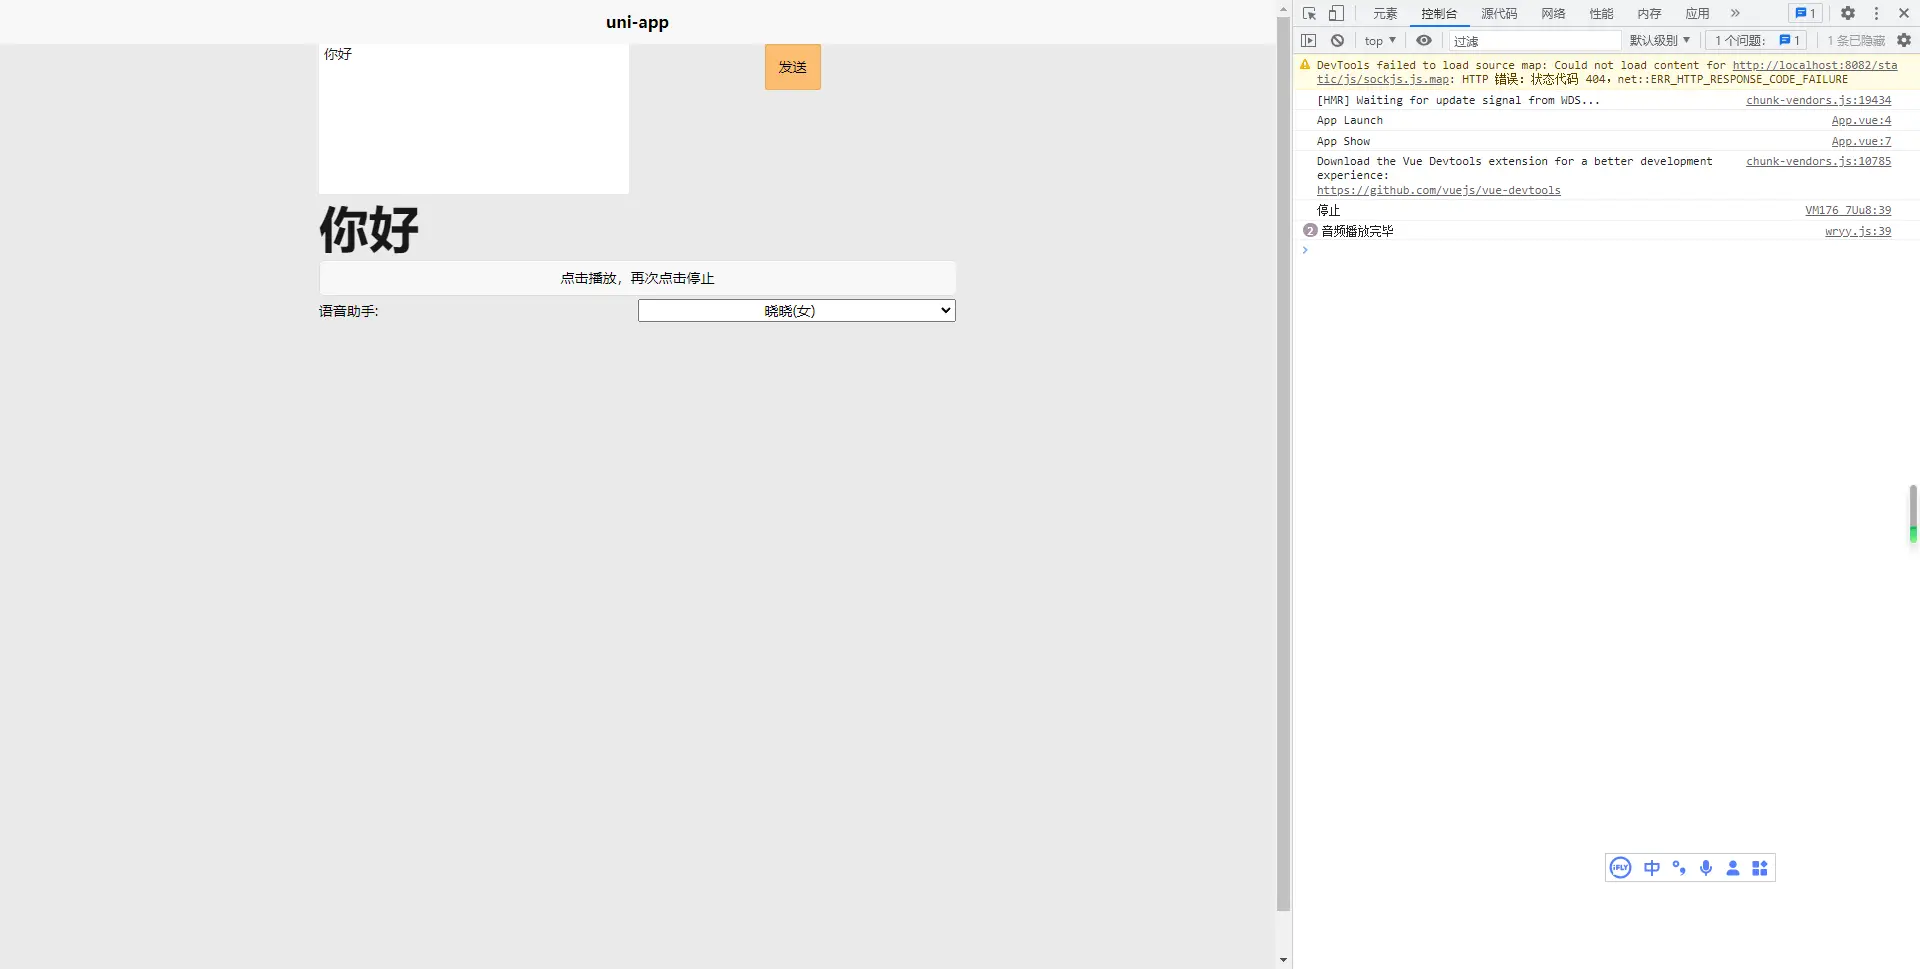
Task: Switch to the 网络 tab
Action: click(x=1553, y=14)
